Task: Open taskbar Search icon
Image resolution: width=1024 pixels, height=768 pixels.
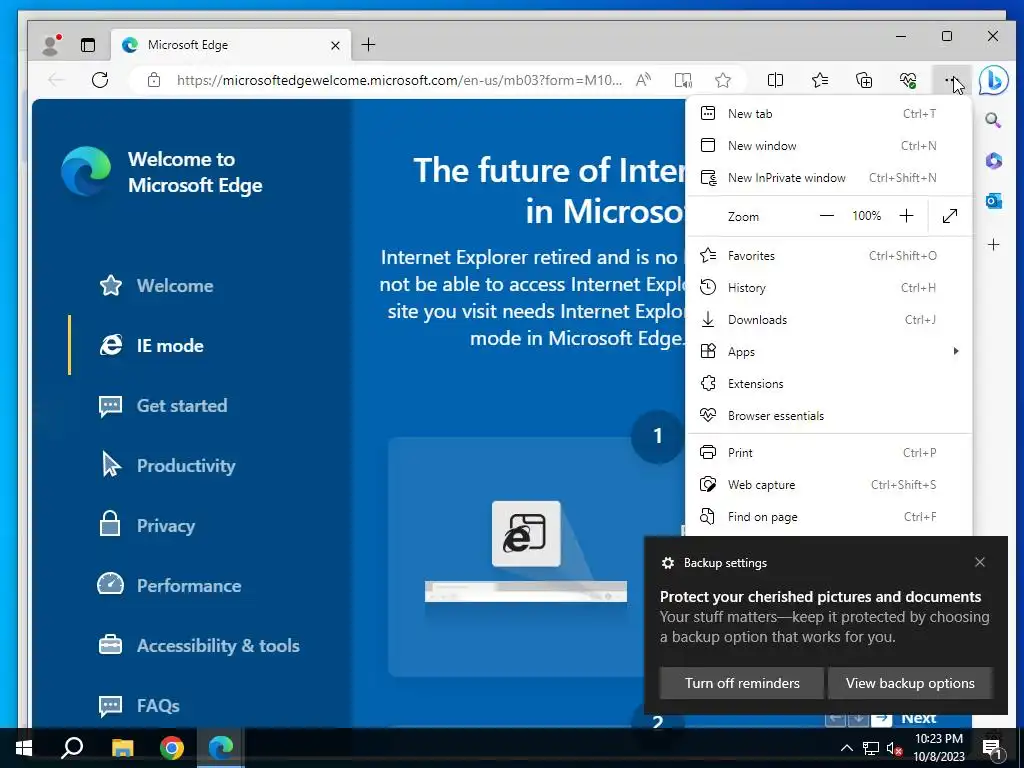Action: point(72,748)
